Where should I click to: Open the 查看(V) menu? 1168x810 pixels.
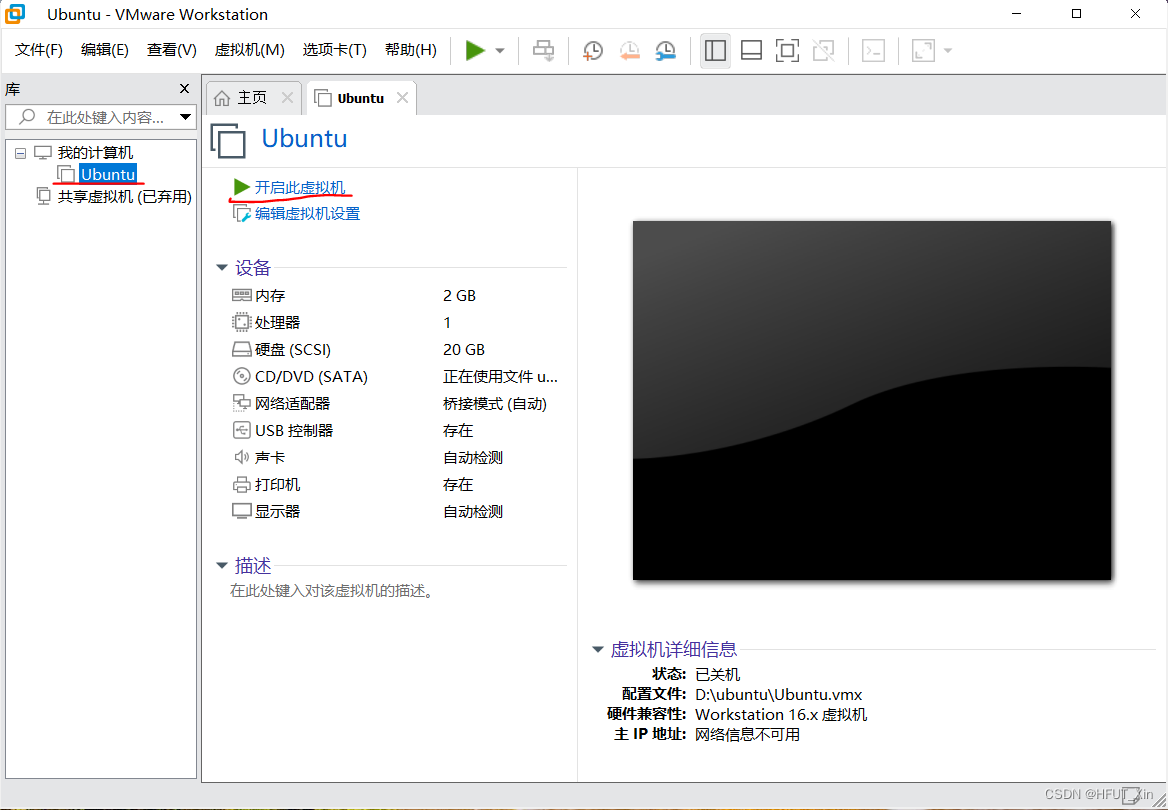click(x=171, y=50)
